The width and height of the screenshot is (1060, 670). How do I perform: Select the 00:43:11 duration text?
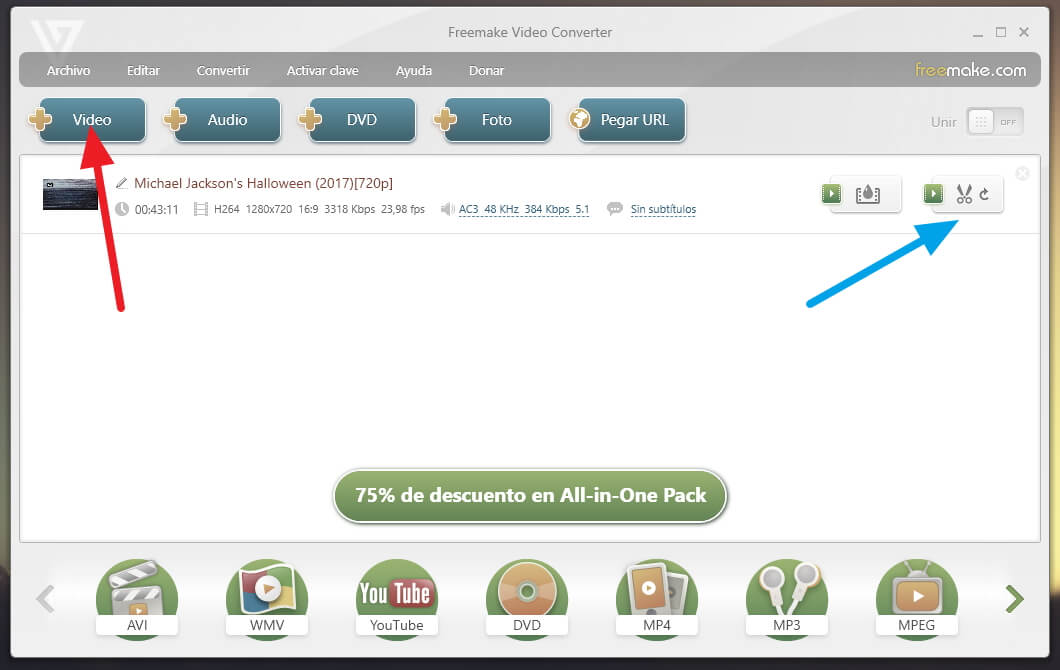(156, 210)
